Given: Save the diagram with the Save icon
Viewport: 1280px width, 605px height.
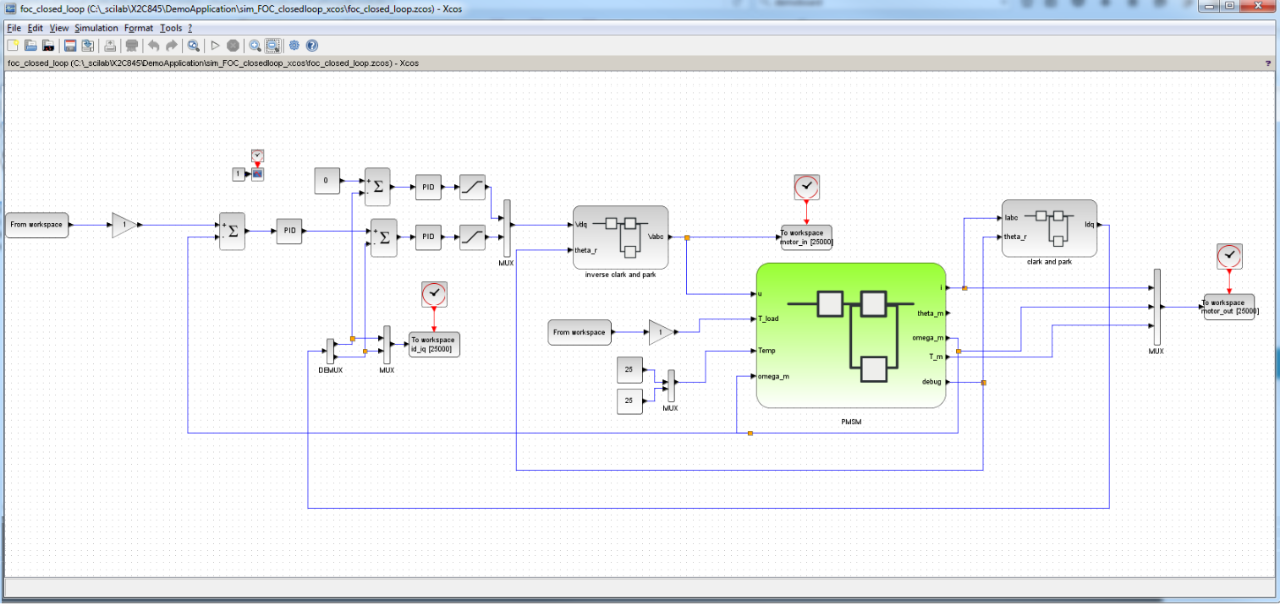Looking at the screenshot, I should coord(70,45).
